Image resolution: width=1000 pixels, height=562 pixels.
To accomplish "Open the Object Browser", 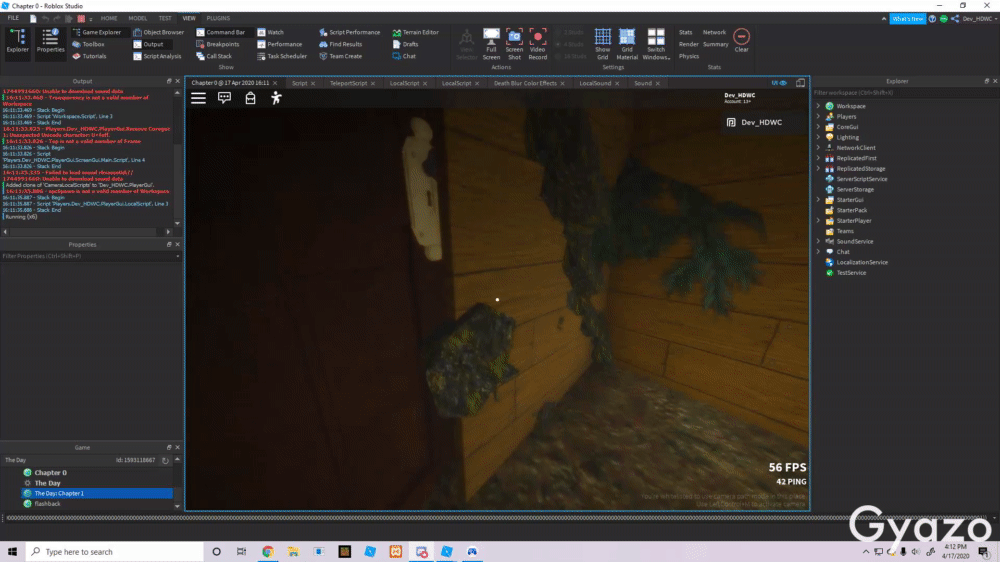I will (158, 32).
